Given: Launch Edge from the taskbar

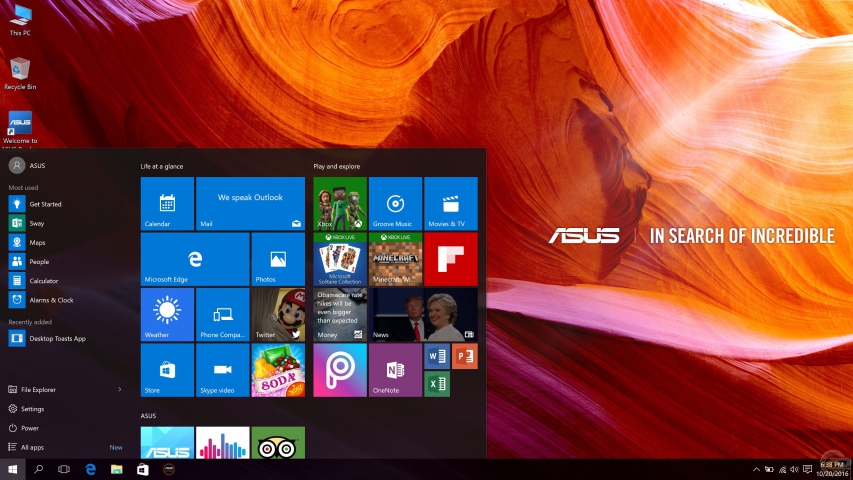Looking at the screenshot, I should [90, 469].
